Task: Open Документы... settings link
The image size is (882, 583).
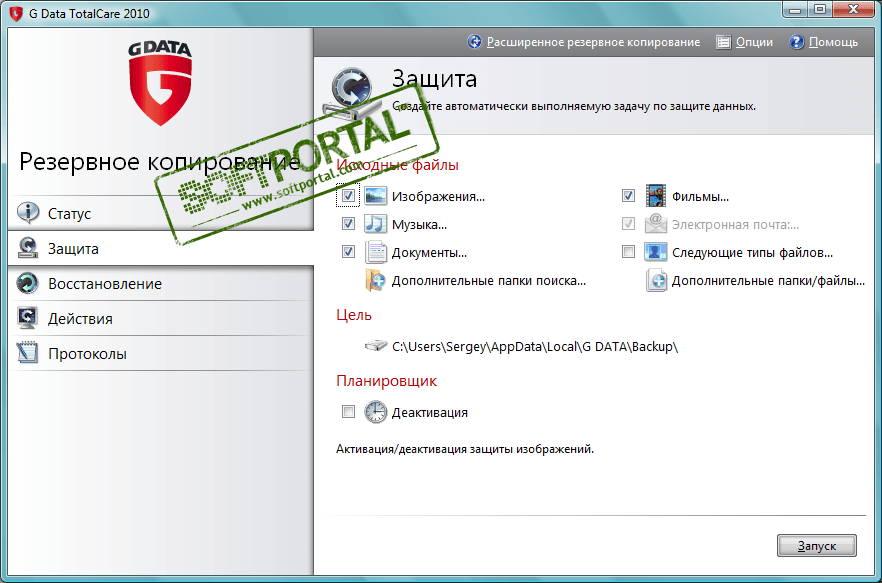Action: (x=429, y=253)
